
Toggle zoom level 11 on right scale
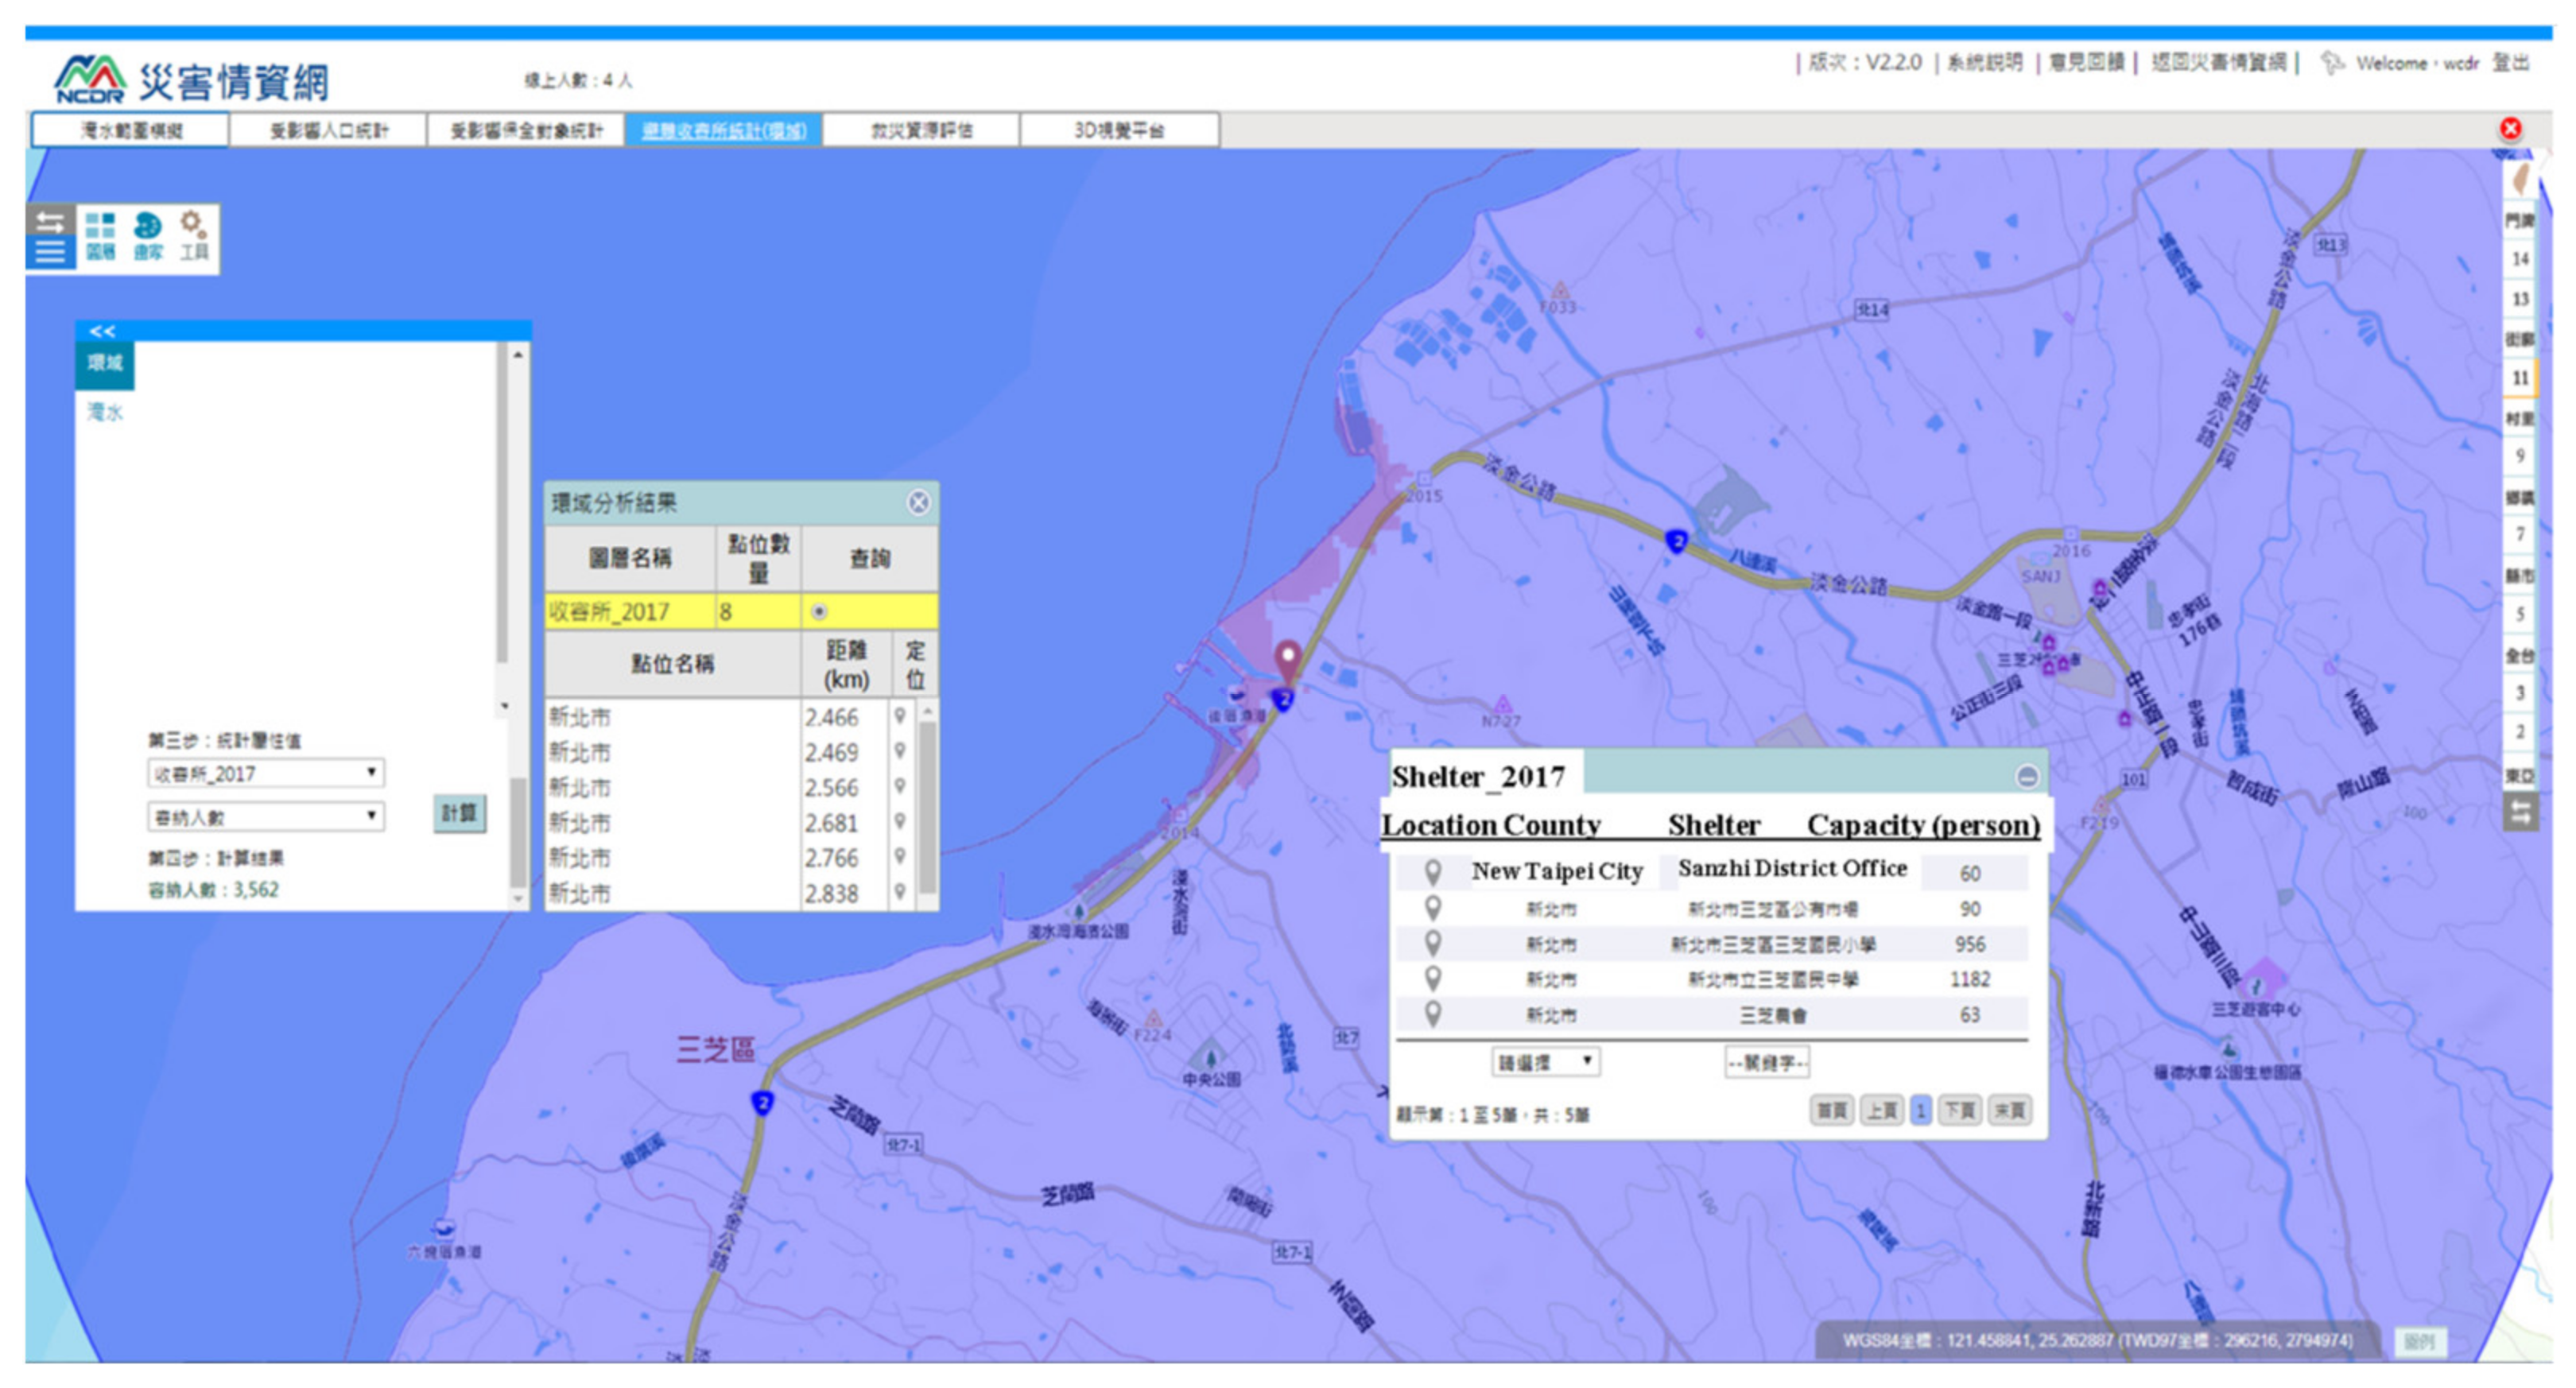point(2519,378)
